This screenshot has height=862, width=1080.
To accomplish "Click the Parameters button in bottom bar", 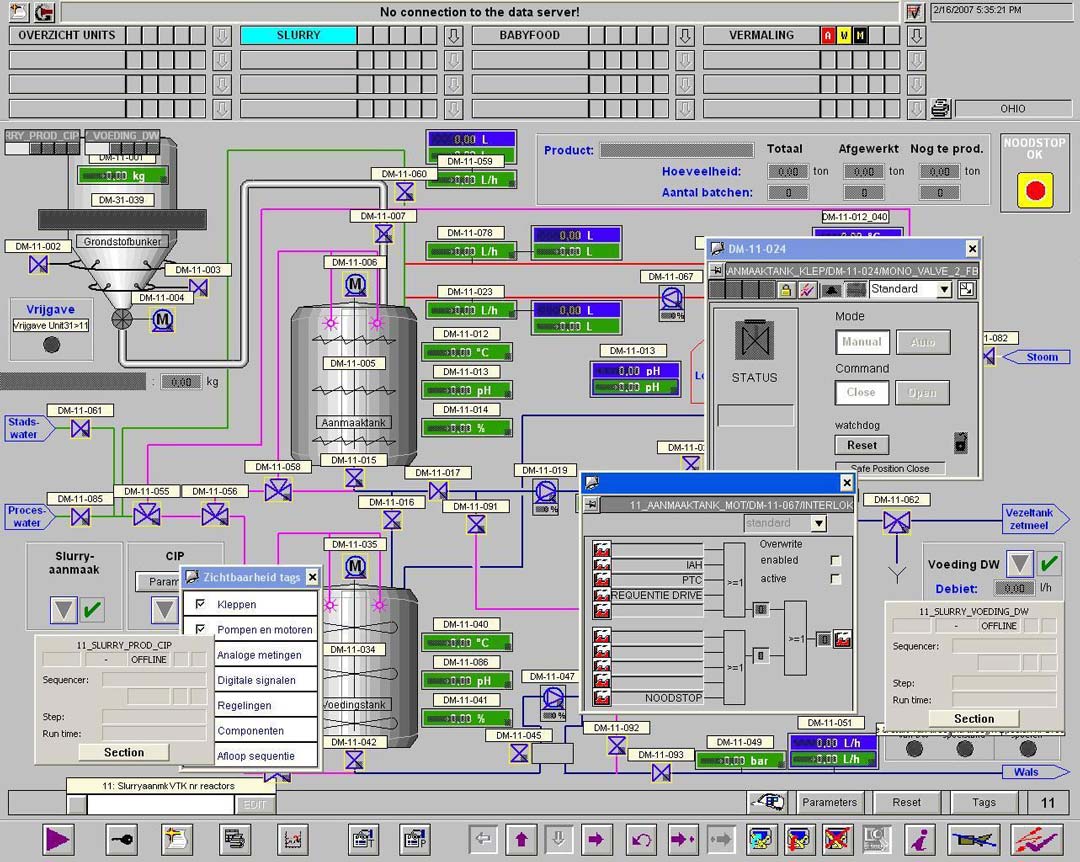I will (829, 802).
